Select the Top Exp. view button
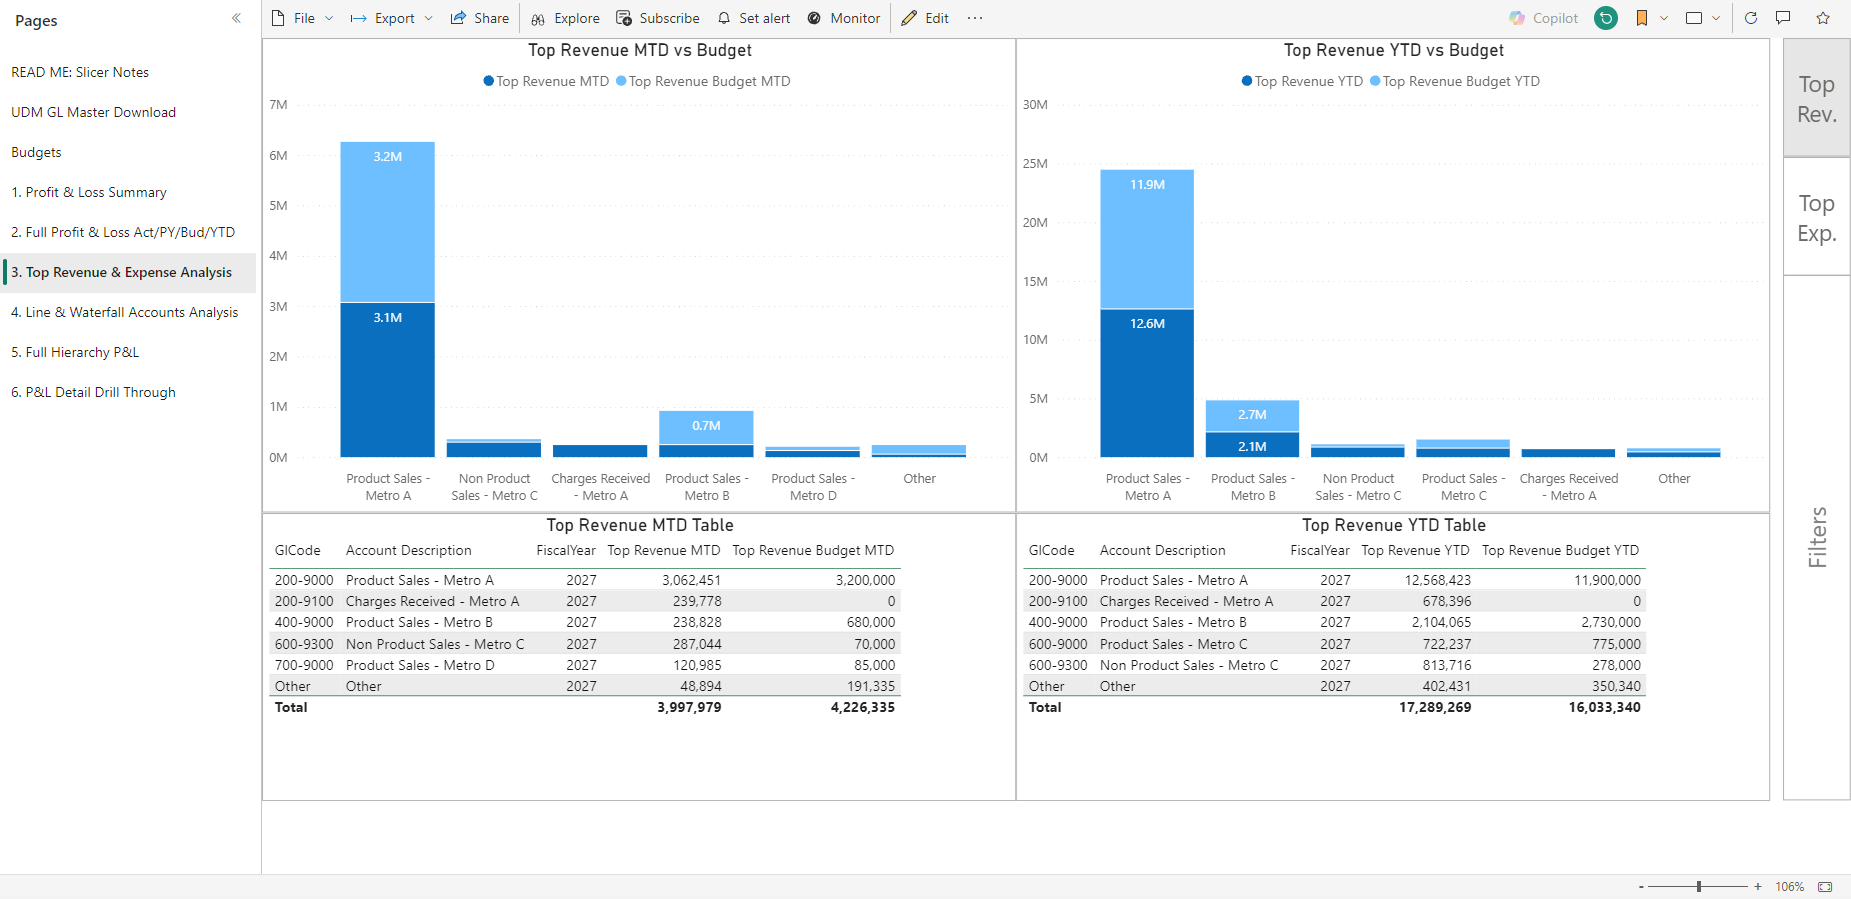 (1816, 217)
